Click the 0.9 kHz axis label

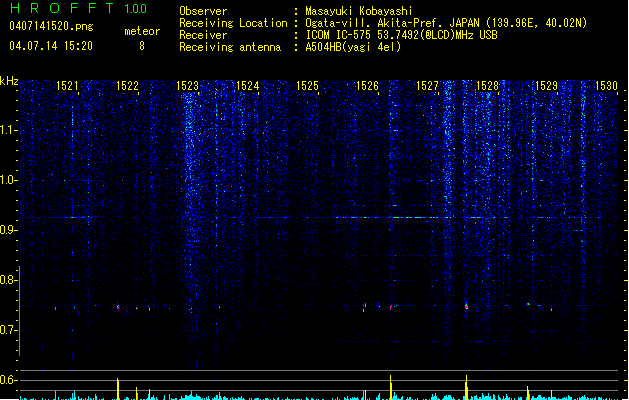coord(8,230)
